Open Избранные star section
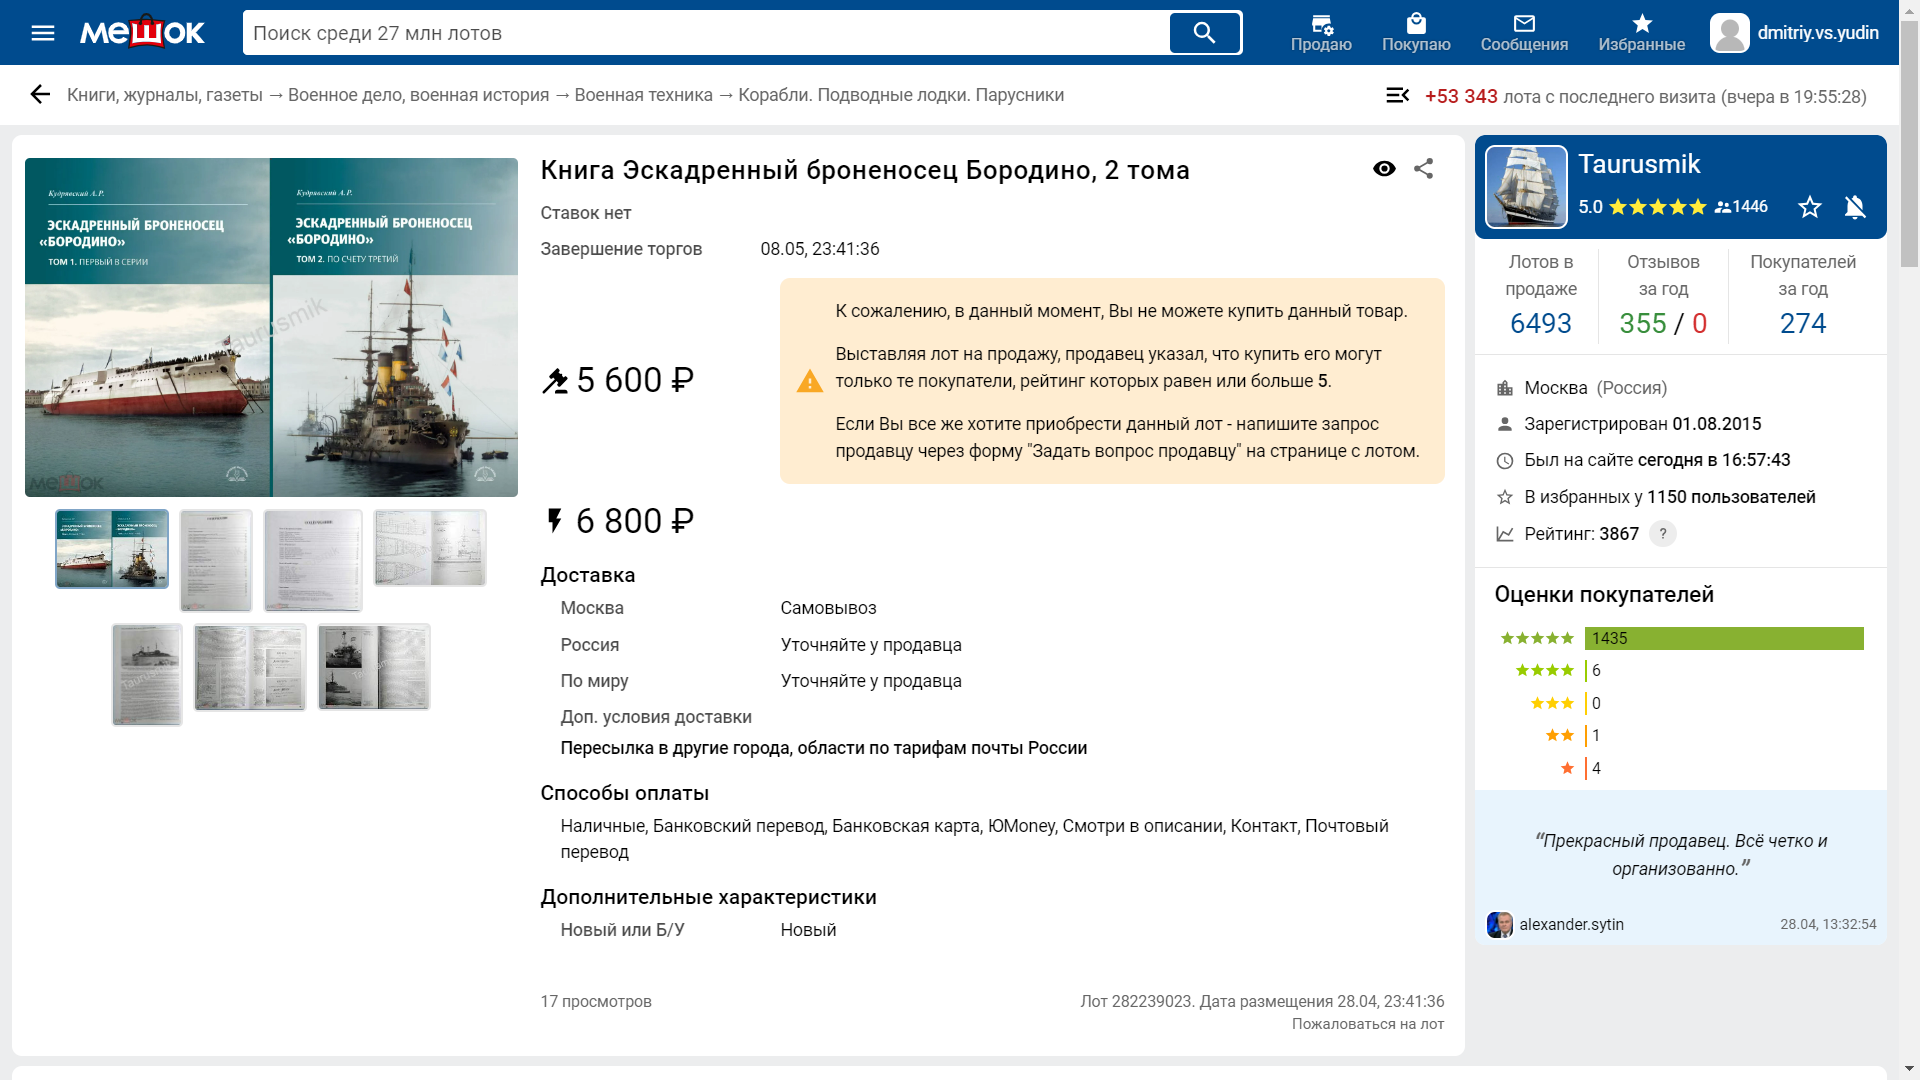The image size is (1920, 1080). [1641, 33]
